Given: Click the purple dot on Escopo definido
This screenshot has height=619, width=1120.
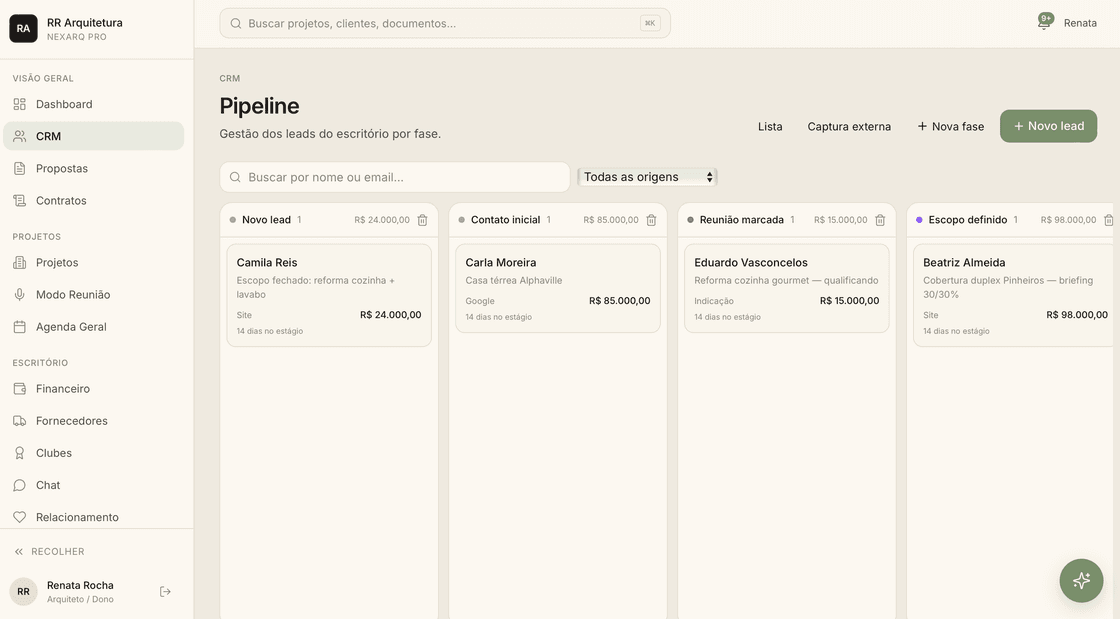Looking at the screenshot, I should [919, 220].
